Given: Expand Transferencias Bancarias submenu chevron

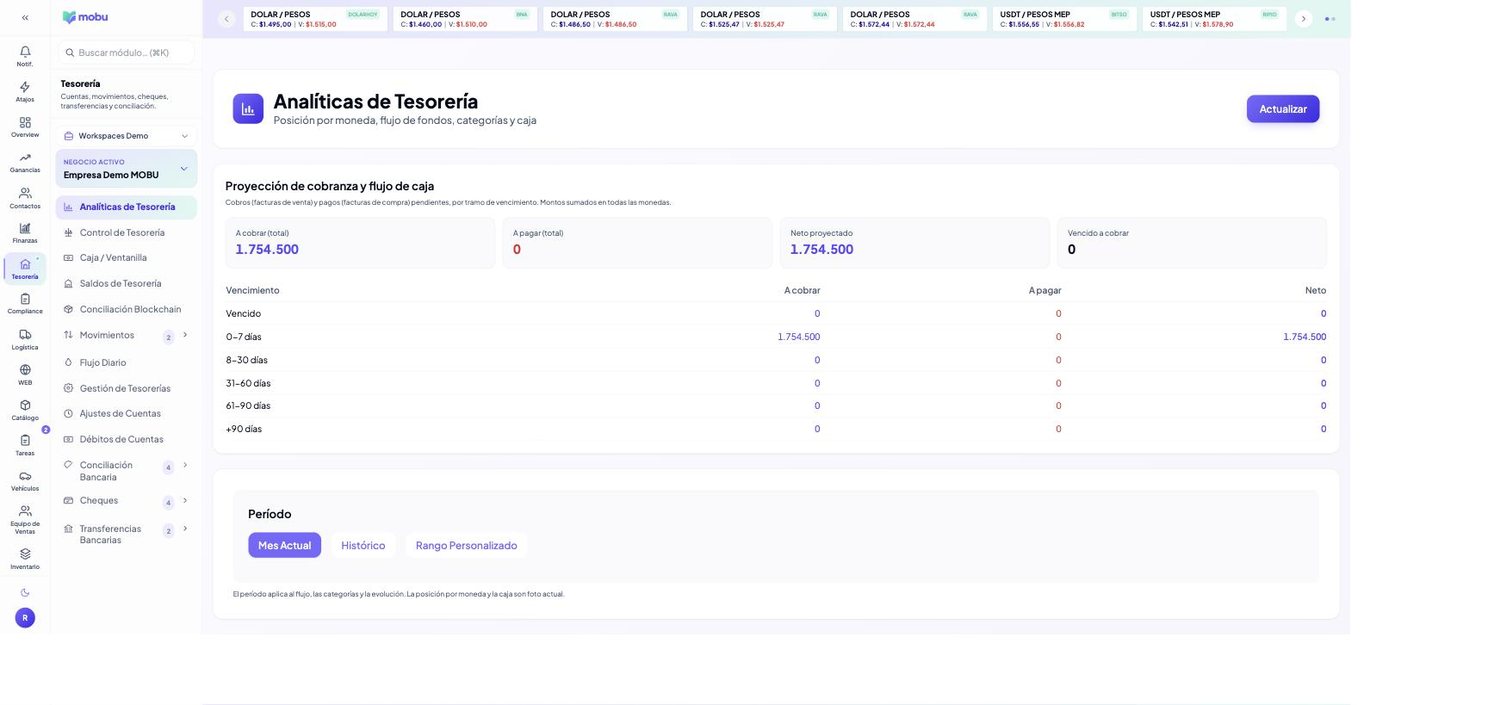Looking at the screenshot, I should [x=185, y=528].
